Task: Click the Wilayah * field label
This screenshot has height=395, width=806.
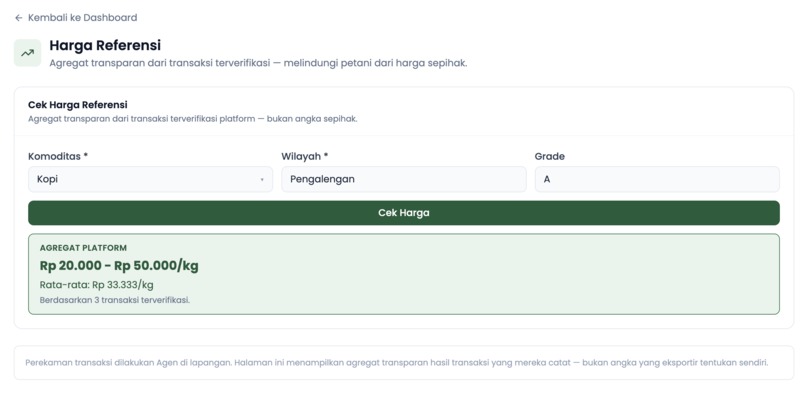Action: 304,156
